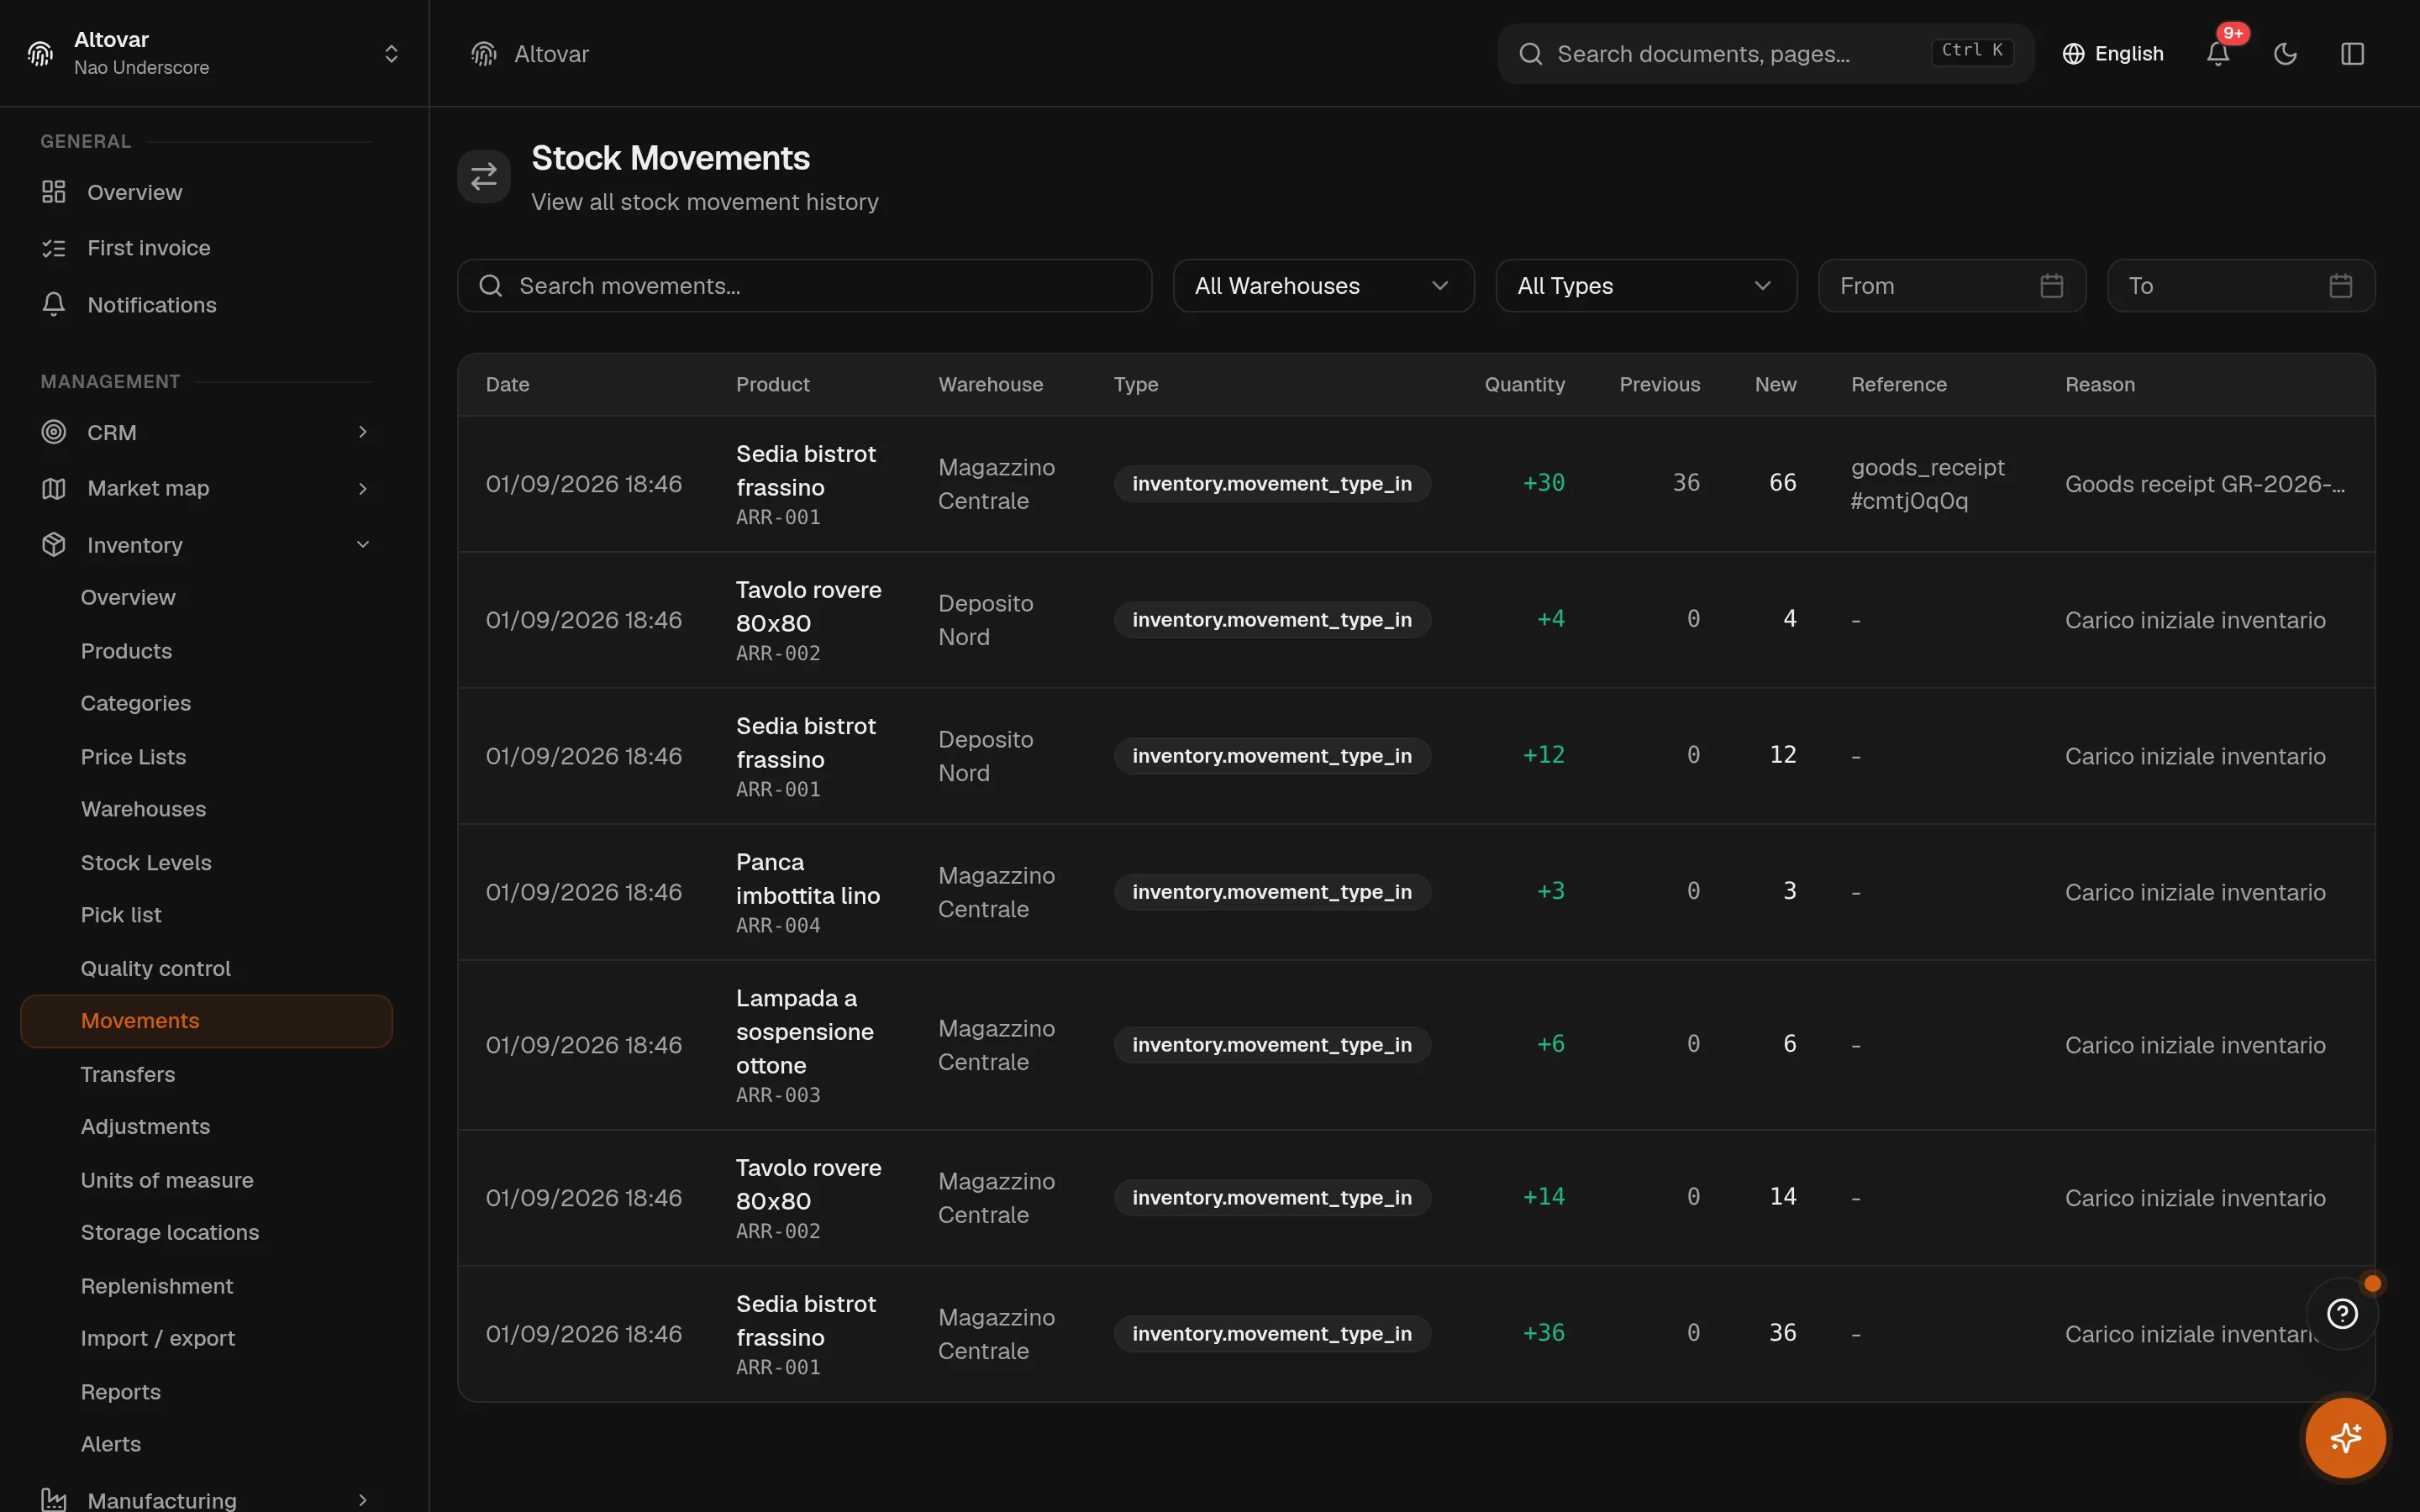Click the goods_receipt #cmtj0q0q reference

(1927, 484)
